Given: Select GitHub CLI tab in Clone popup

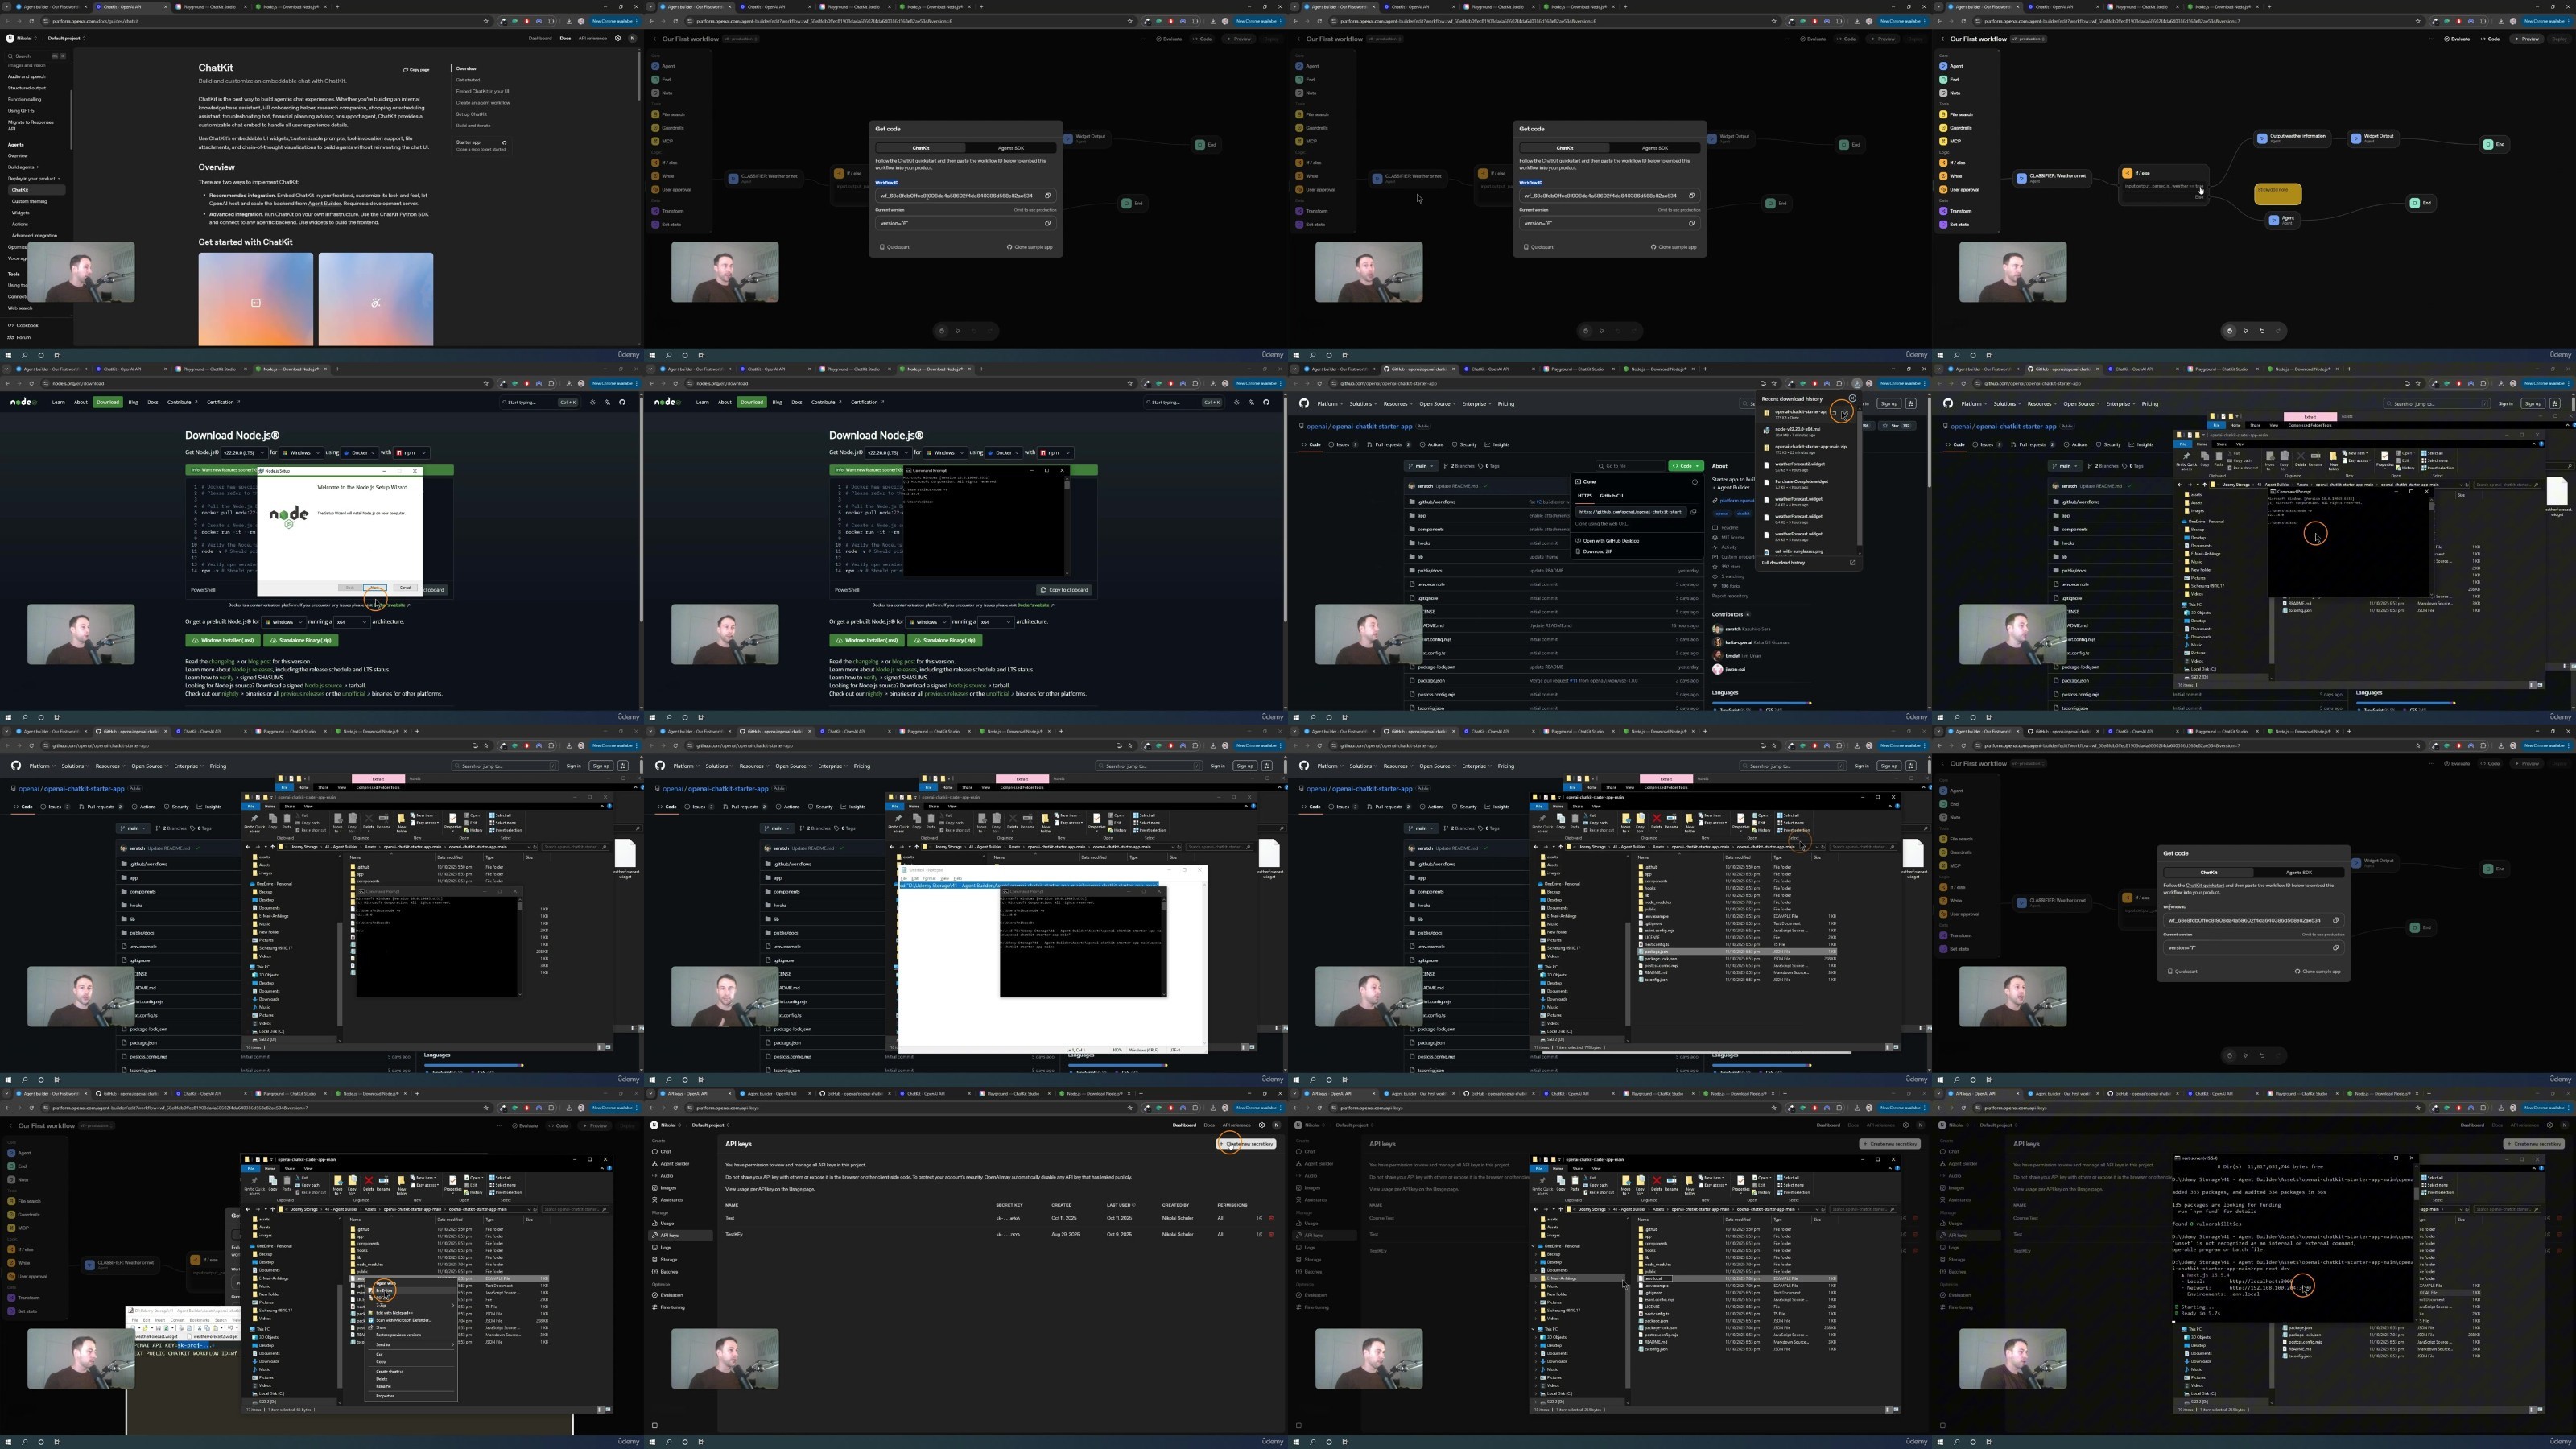Looking at the screenshot, I should tap(1611, 495).
